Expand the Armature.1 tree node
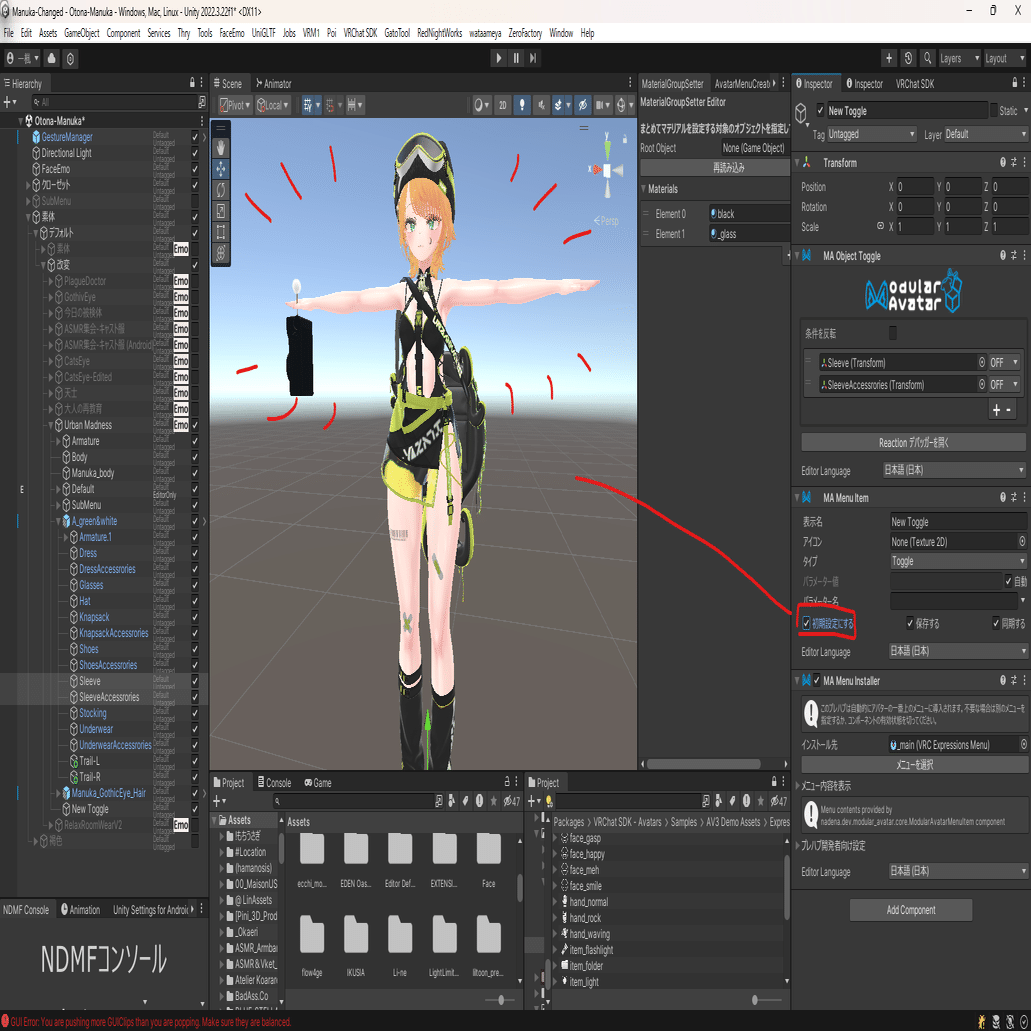This screenshot has width=1031, height=1031. [66, 537]
